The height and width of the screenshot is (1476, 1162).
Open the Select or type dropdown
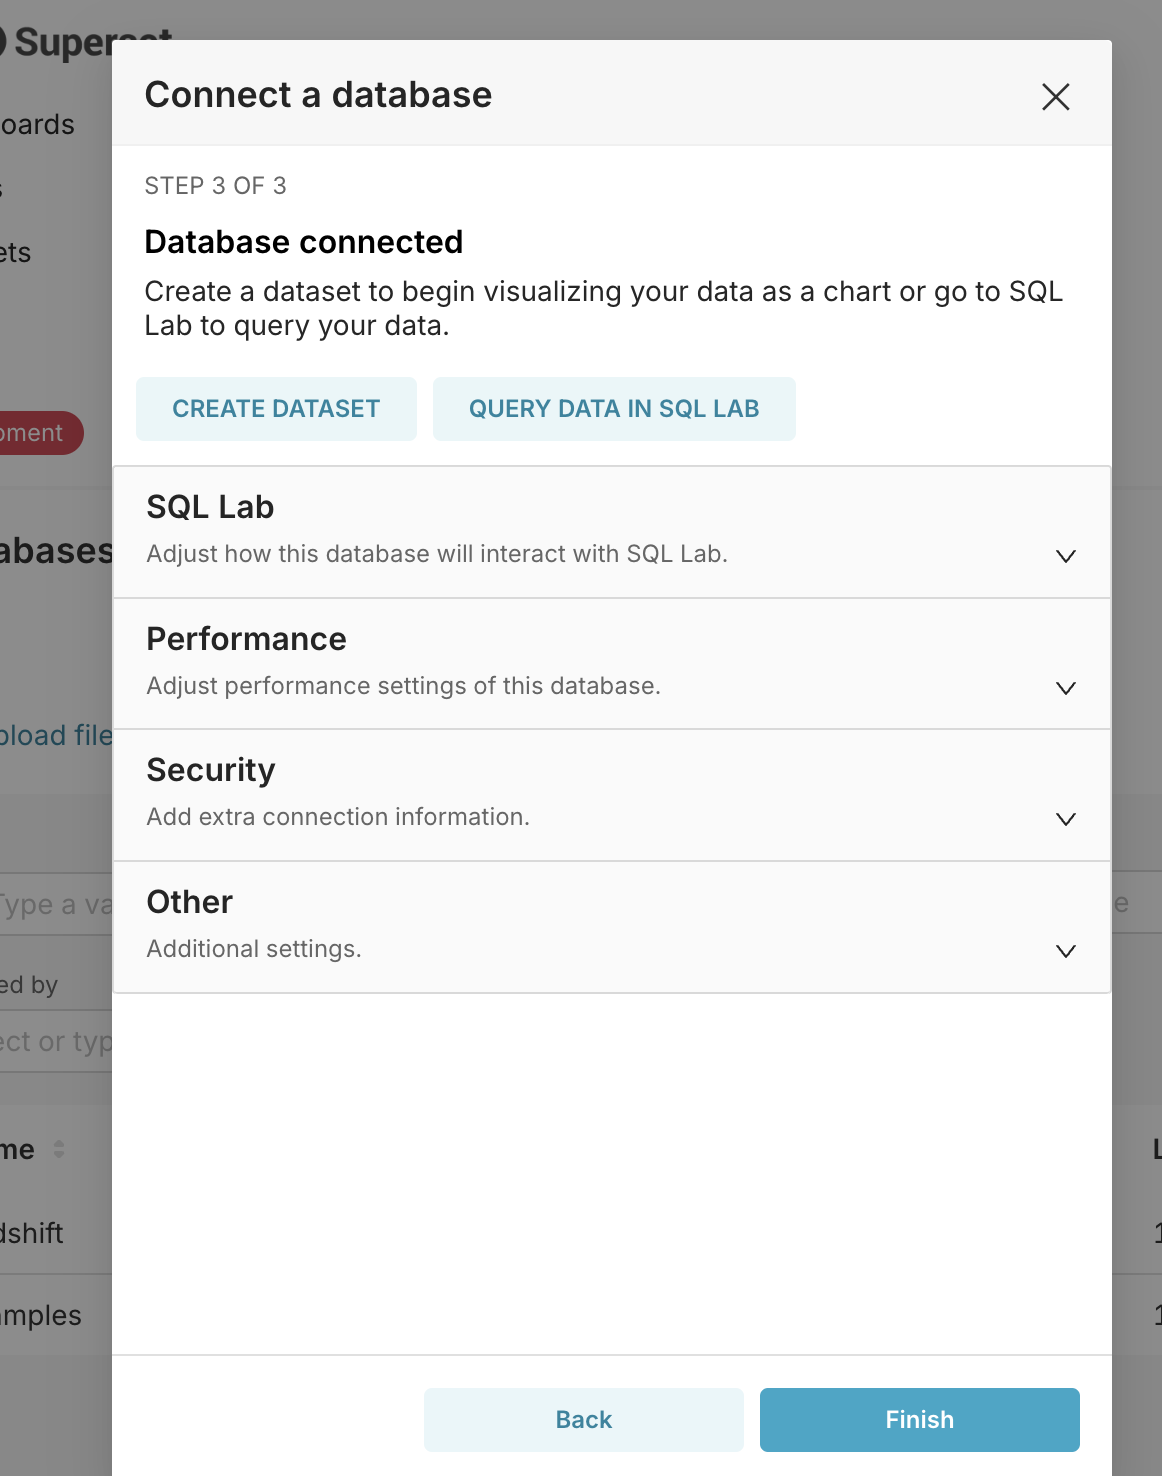pyautogui.click(x=56, y=1042)
